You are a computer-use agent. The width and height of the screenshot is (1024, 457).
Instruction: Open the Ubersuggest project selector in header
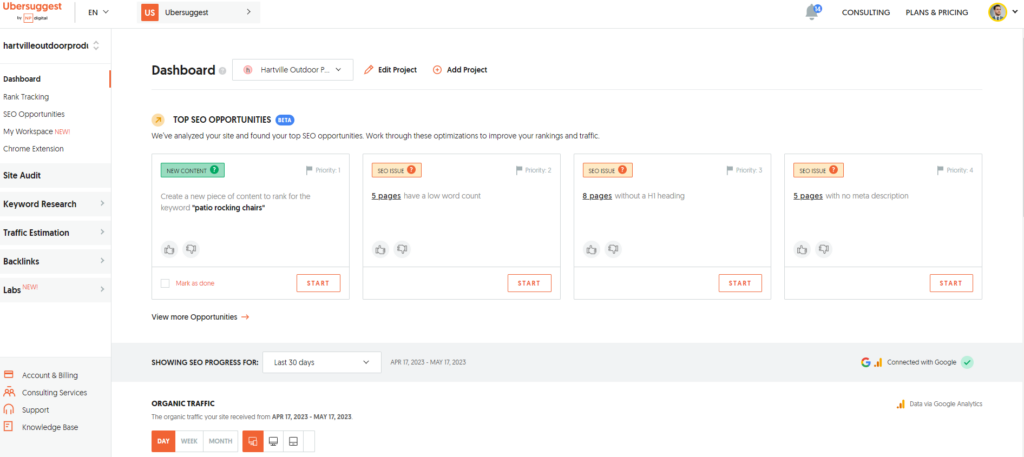click(x=200, y=12)
